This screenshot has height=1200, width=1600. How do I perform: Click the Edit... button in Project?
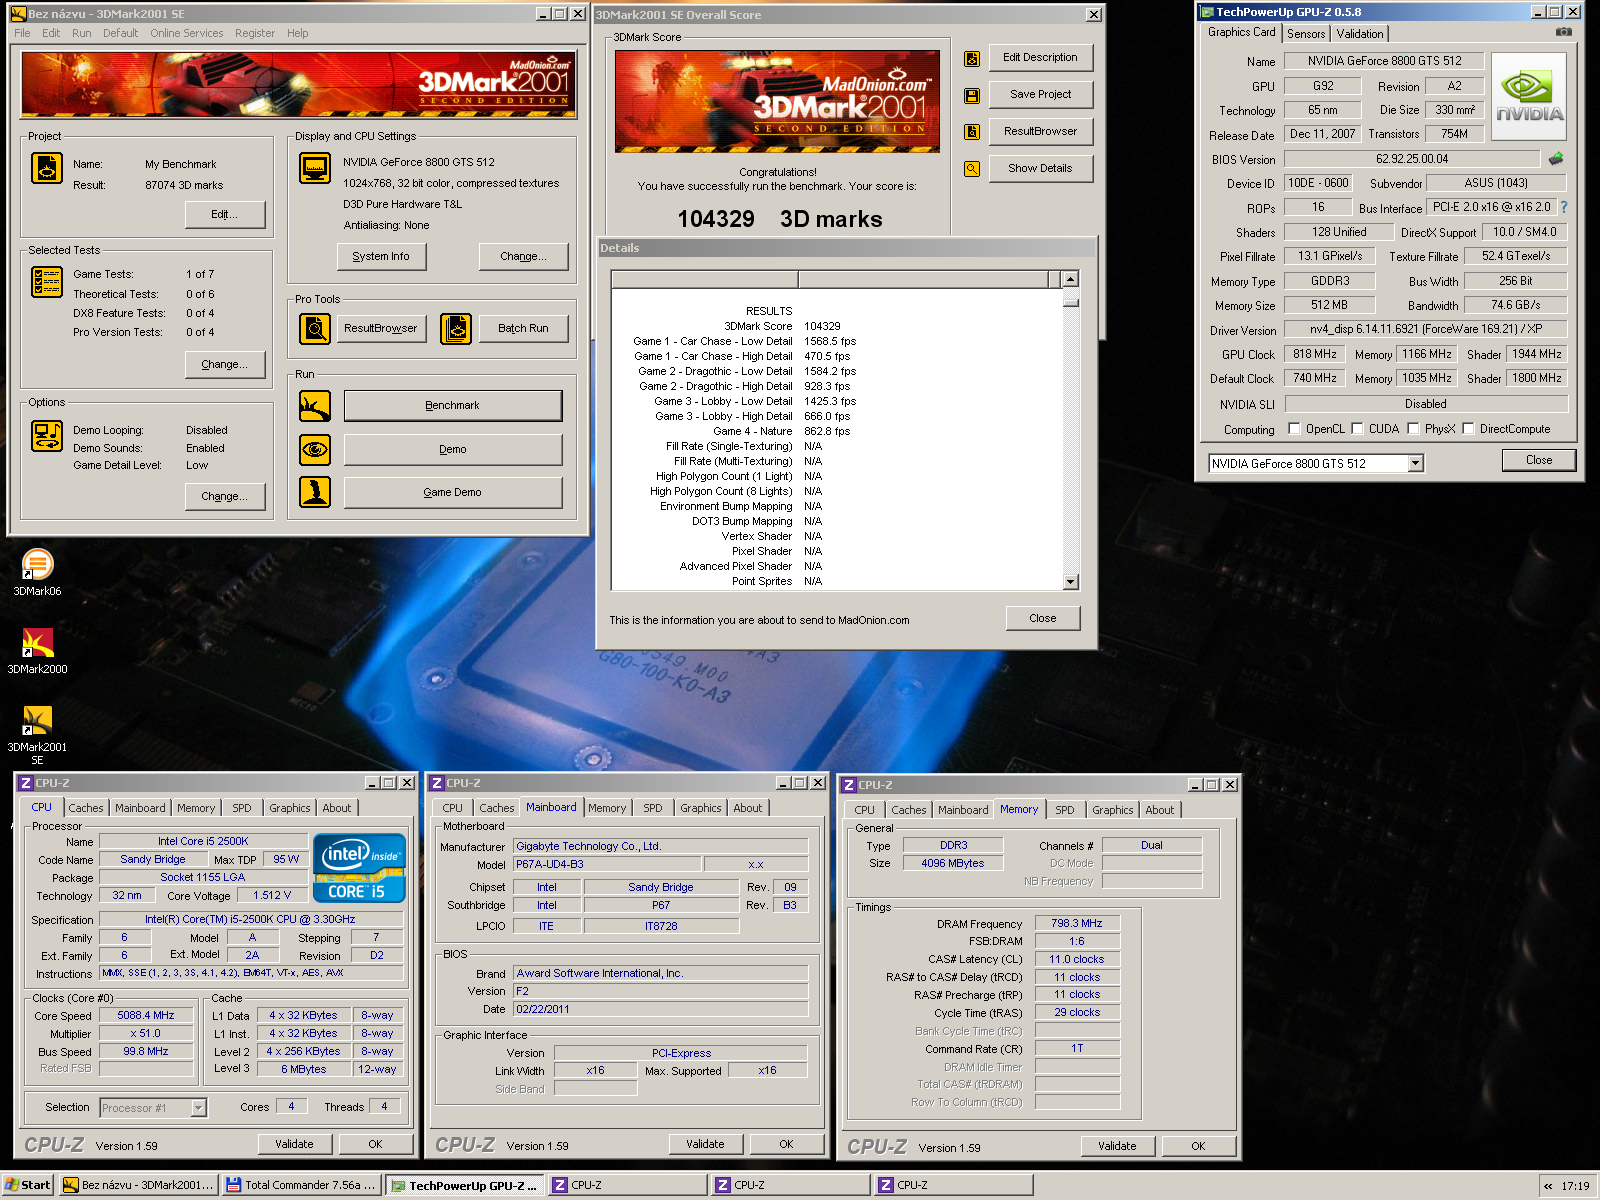(224, 214)
